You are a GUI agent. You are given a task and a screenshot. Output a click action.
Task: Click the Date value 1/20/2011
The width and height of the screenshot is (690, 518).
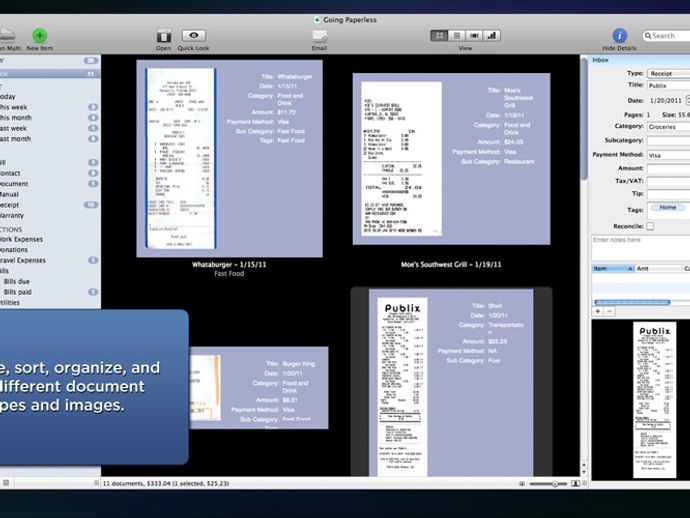click(x=665, y=100)
